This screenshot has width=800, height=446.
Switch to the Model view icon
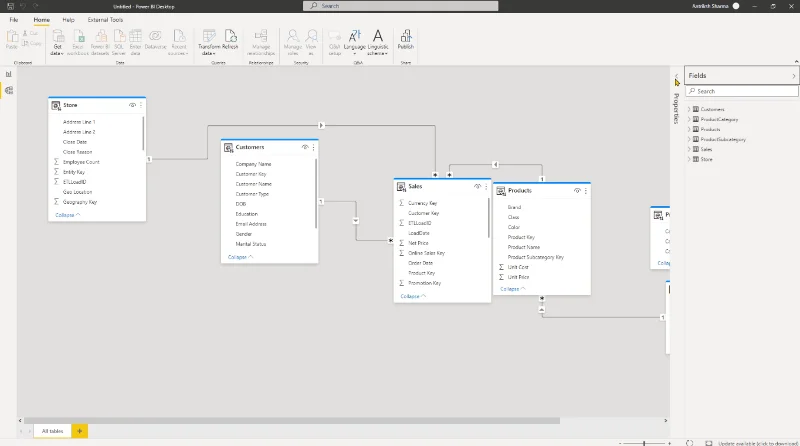pyautogui.click(x=9, y=91)
